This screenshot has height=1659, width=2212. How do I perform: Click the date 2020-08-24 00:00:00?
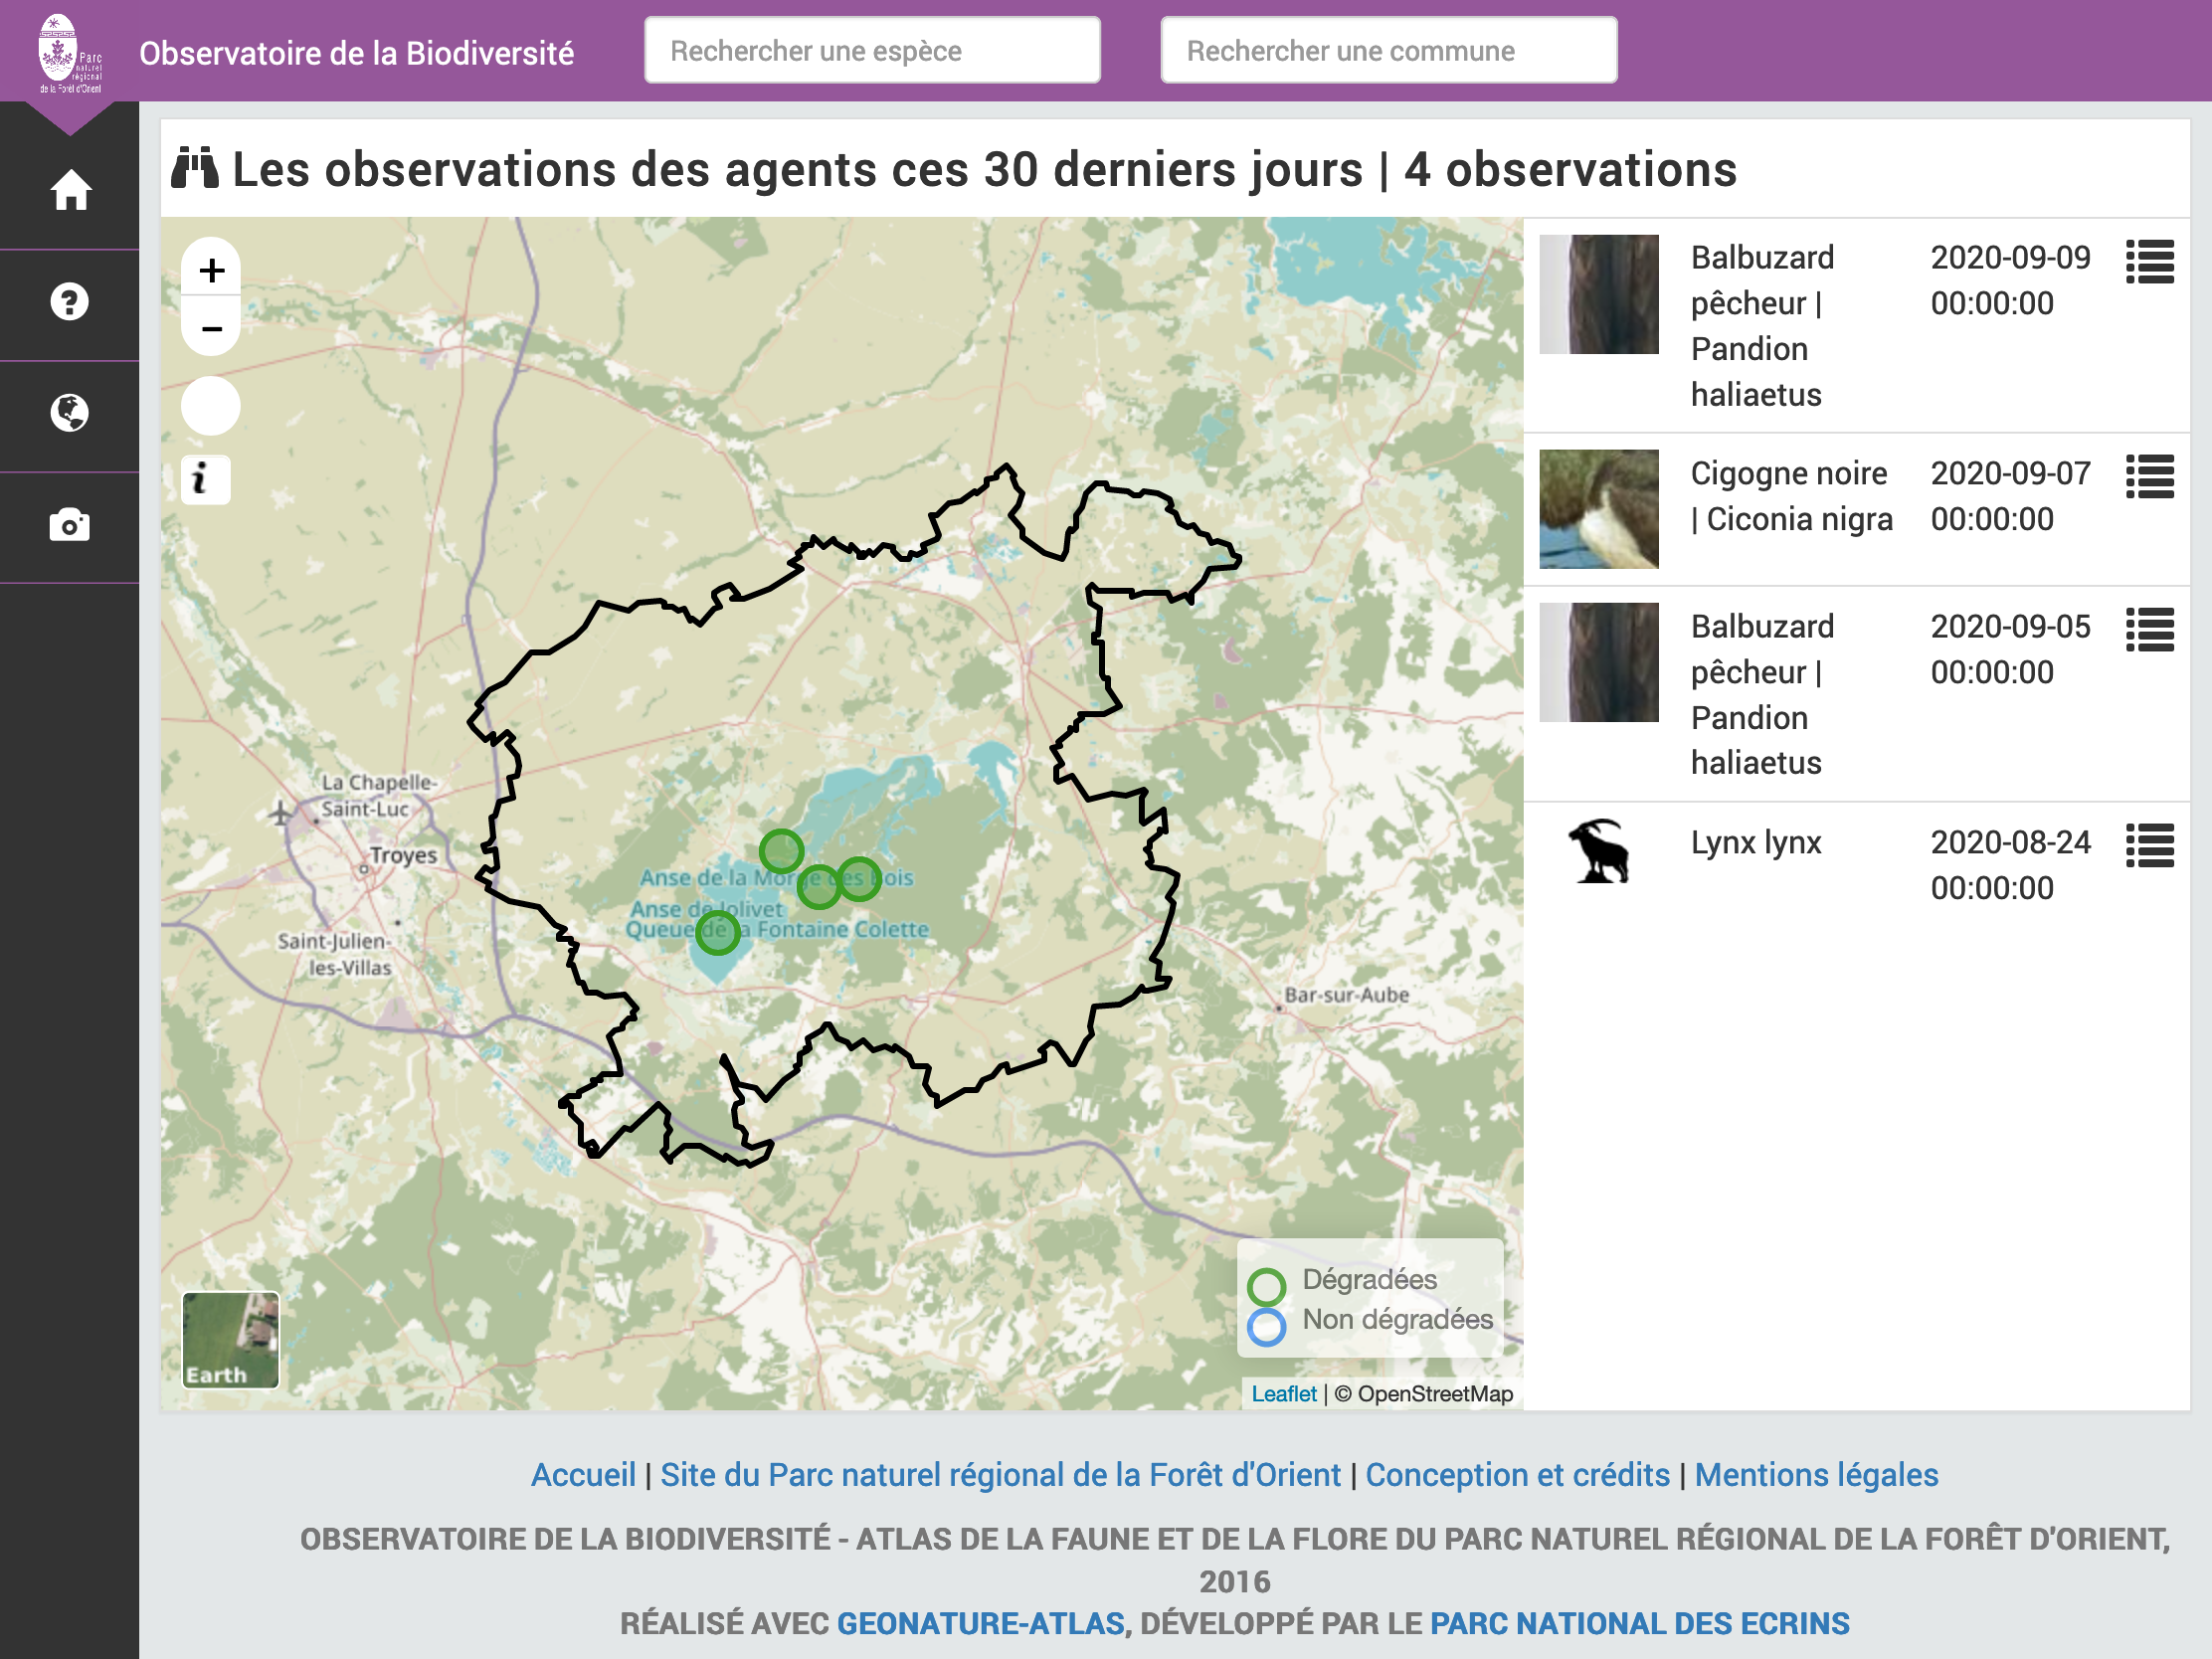[2010, 865]
